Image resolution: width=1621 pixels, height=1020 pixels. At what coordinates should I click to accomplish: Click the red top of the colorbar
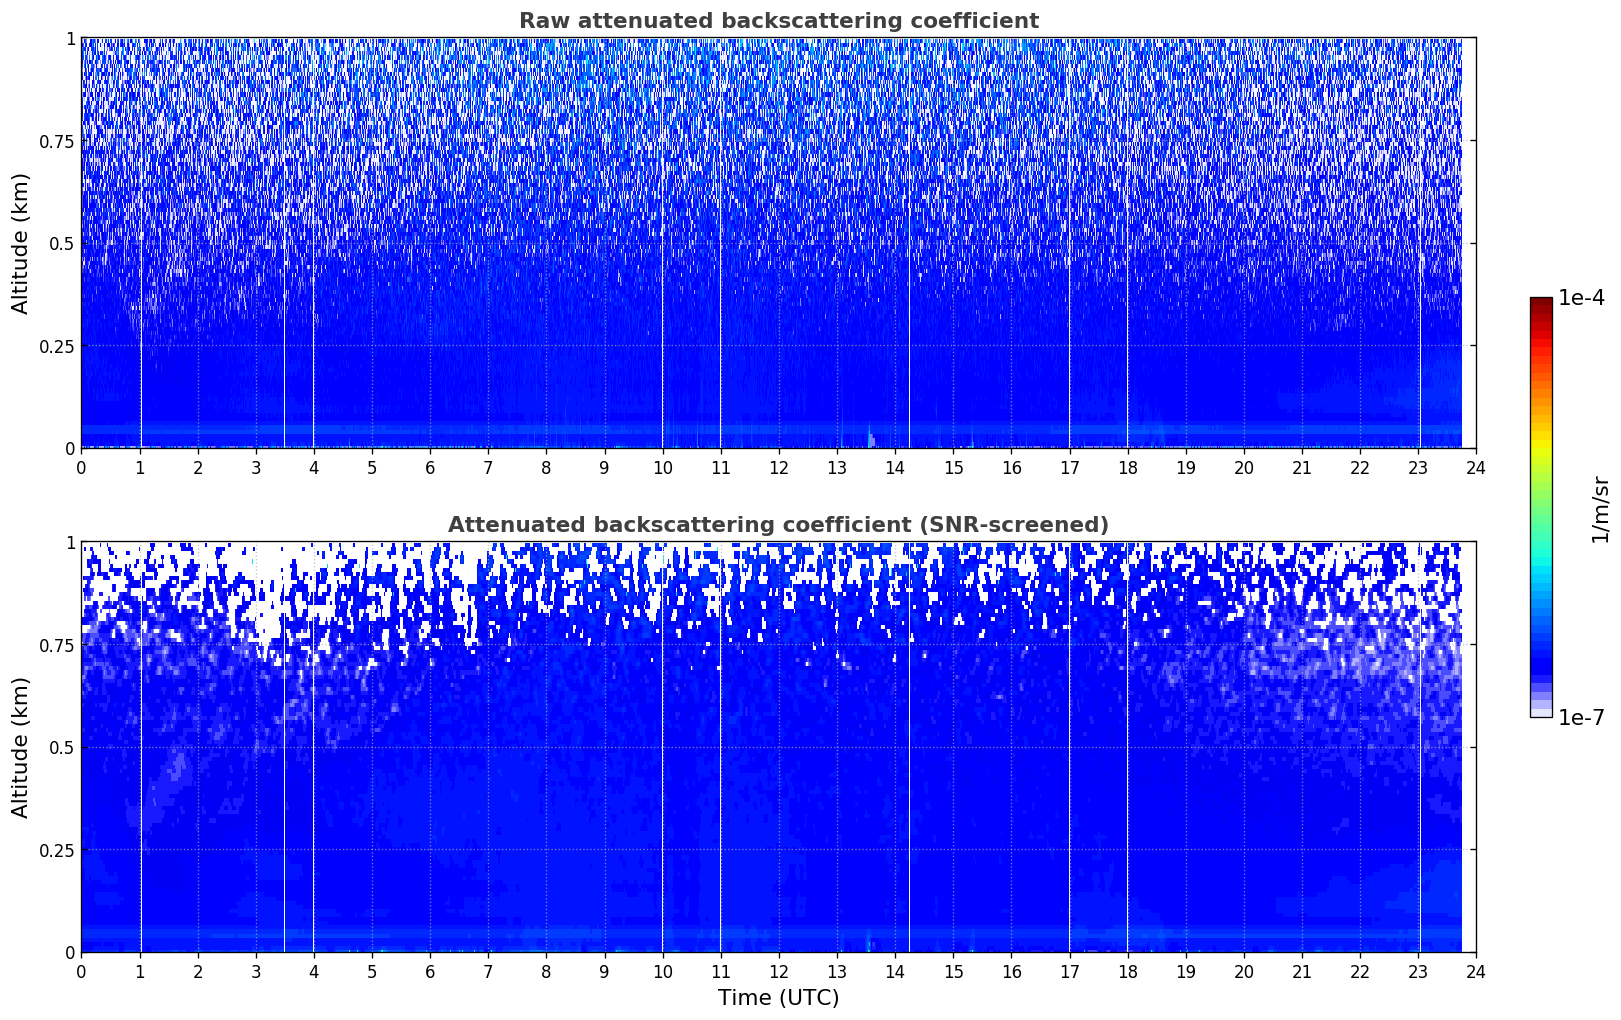tap(1540, 305)
